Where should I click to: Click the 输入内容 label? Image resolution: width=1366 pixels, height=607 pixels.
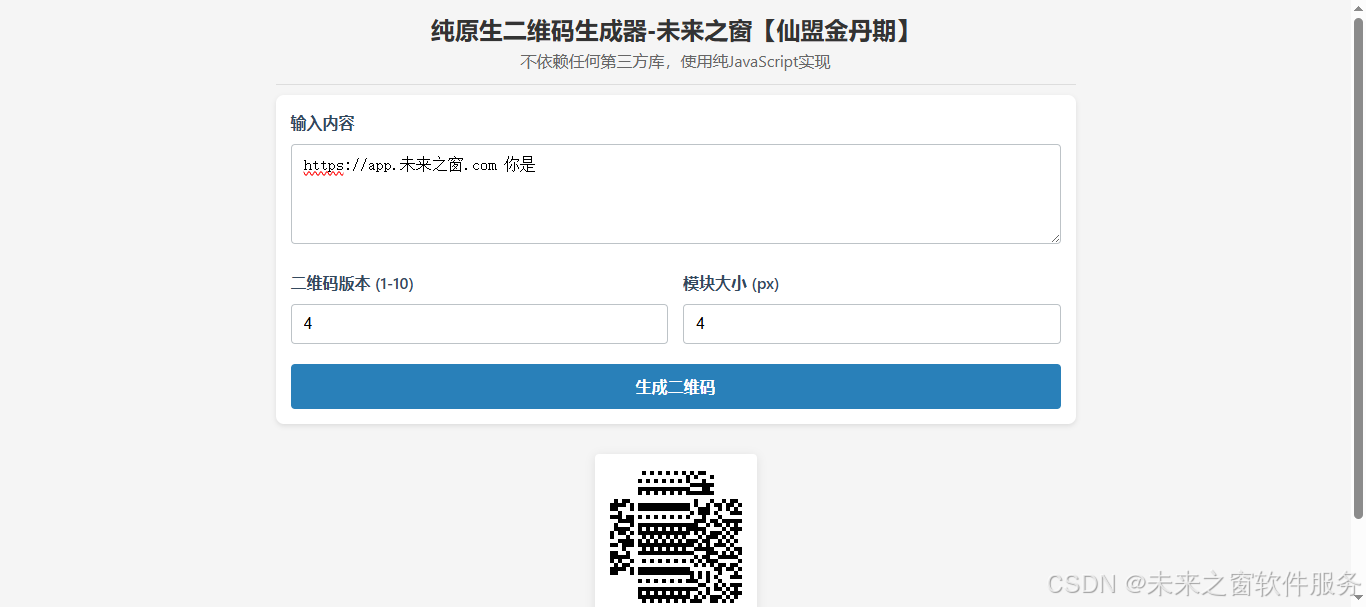click(x=322, y=123)
